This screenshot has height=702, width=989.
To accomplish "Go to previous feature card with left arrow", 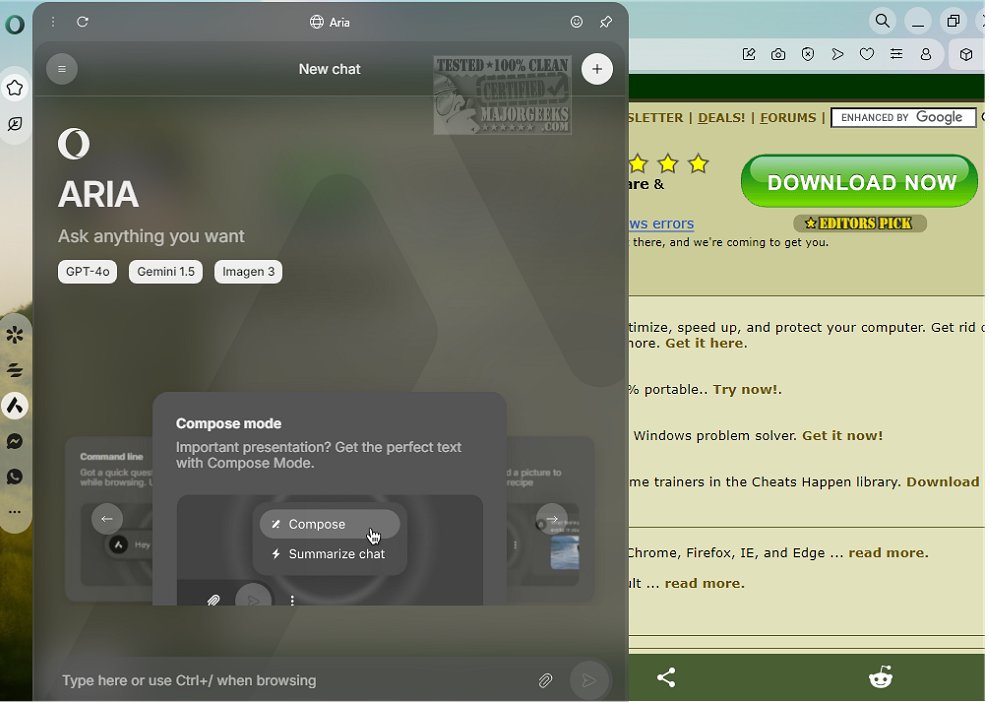I will click(x=107, y=519).
